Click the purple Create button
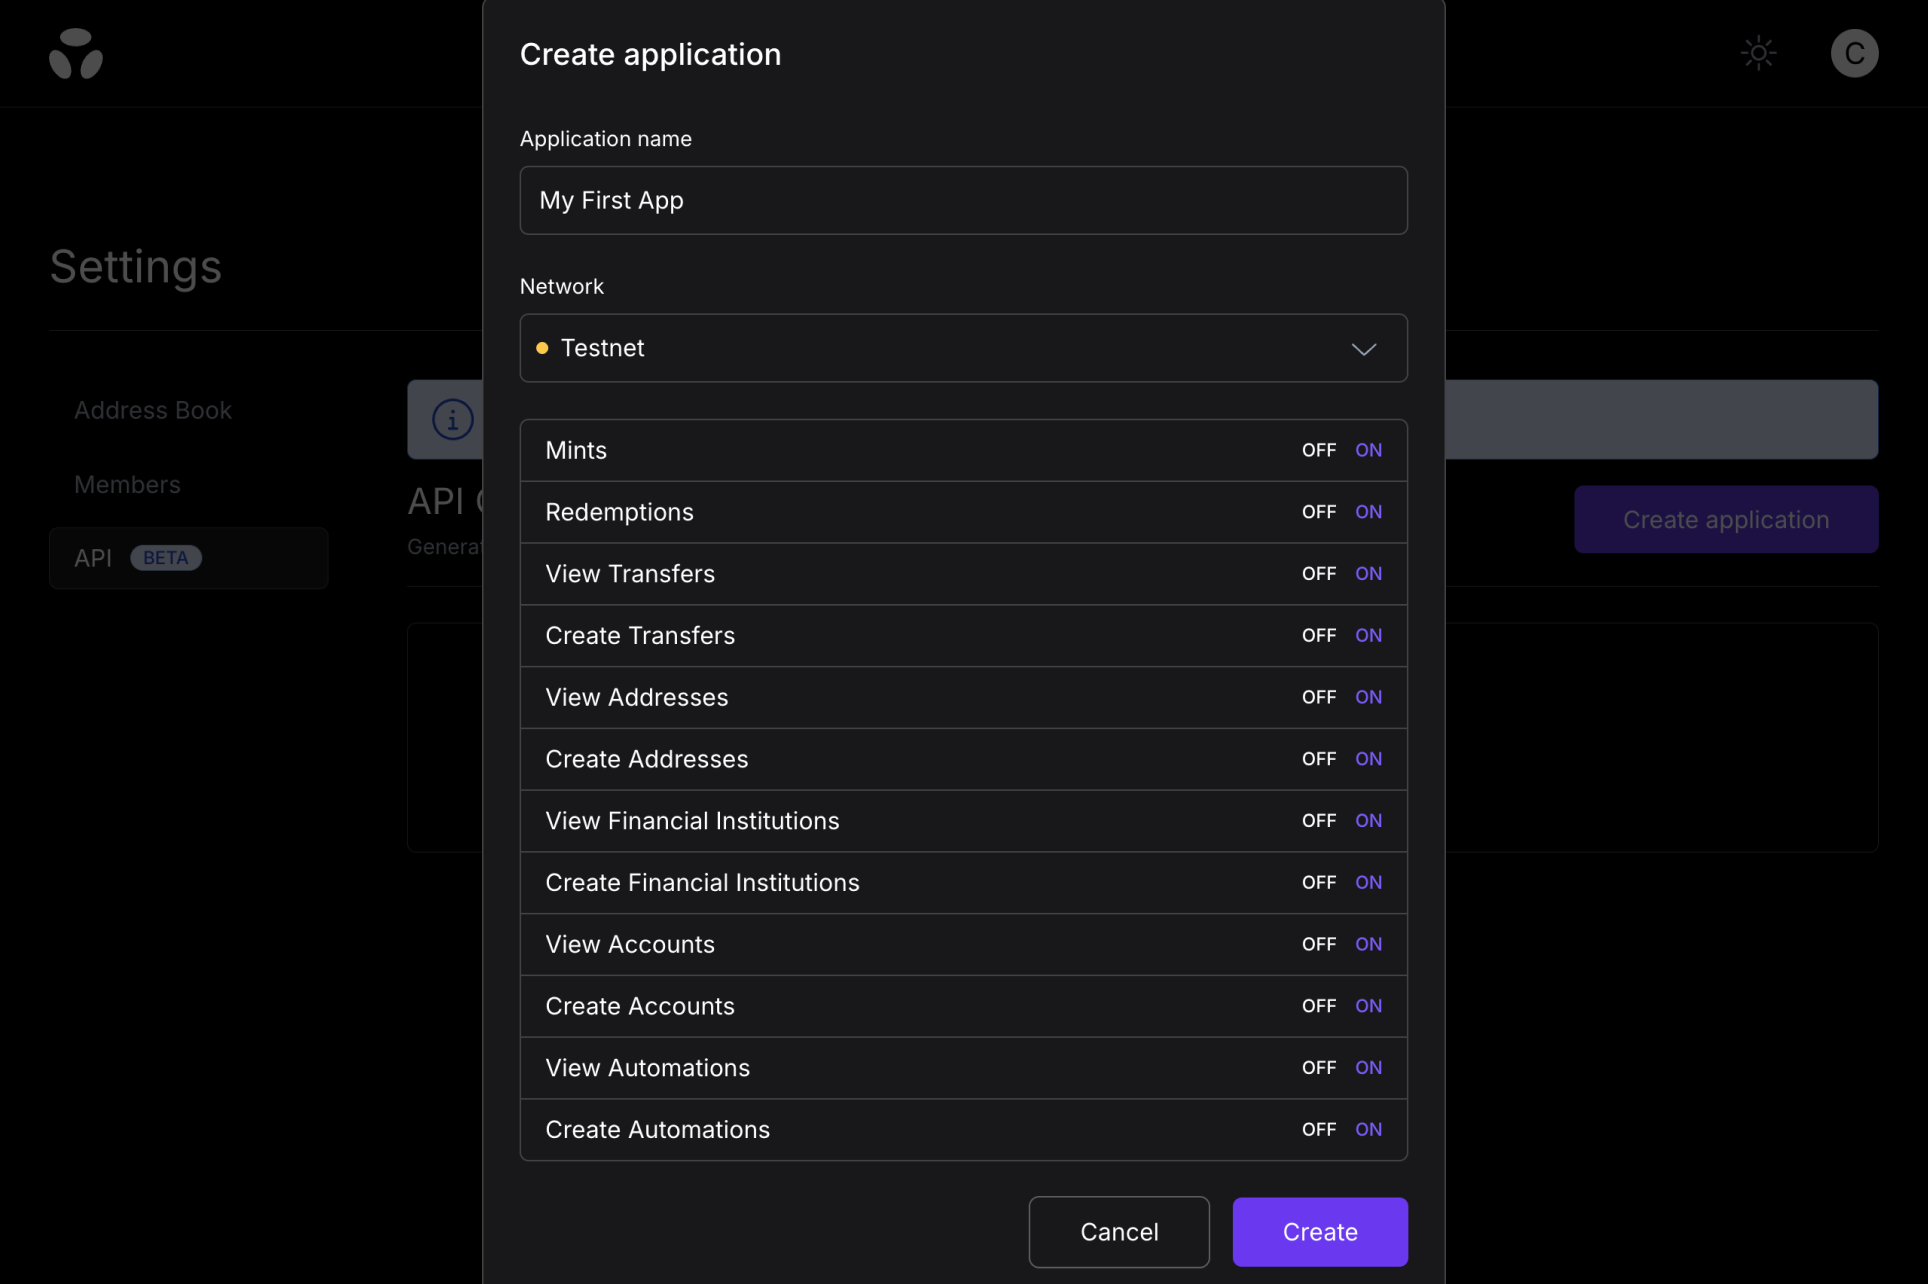This screenshot has width=1928, height=1284. 1319,1232
